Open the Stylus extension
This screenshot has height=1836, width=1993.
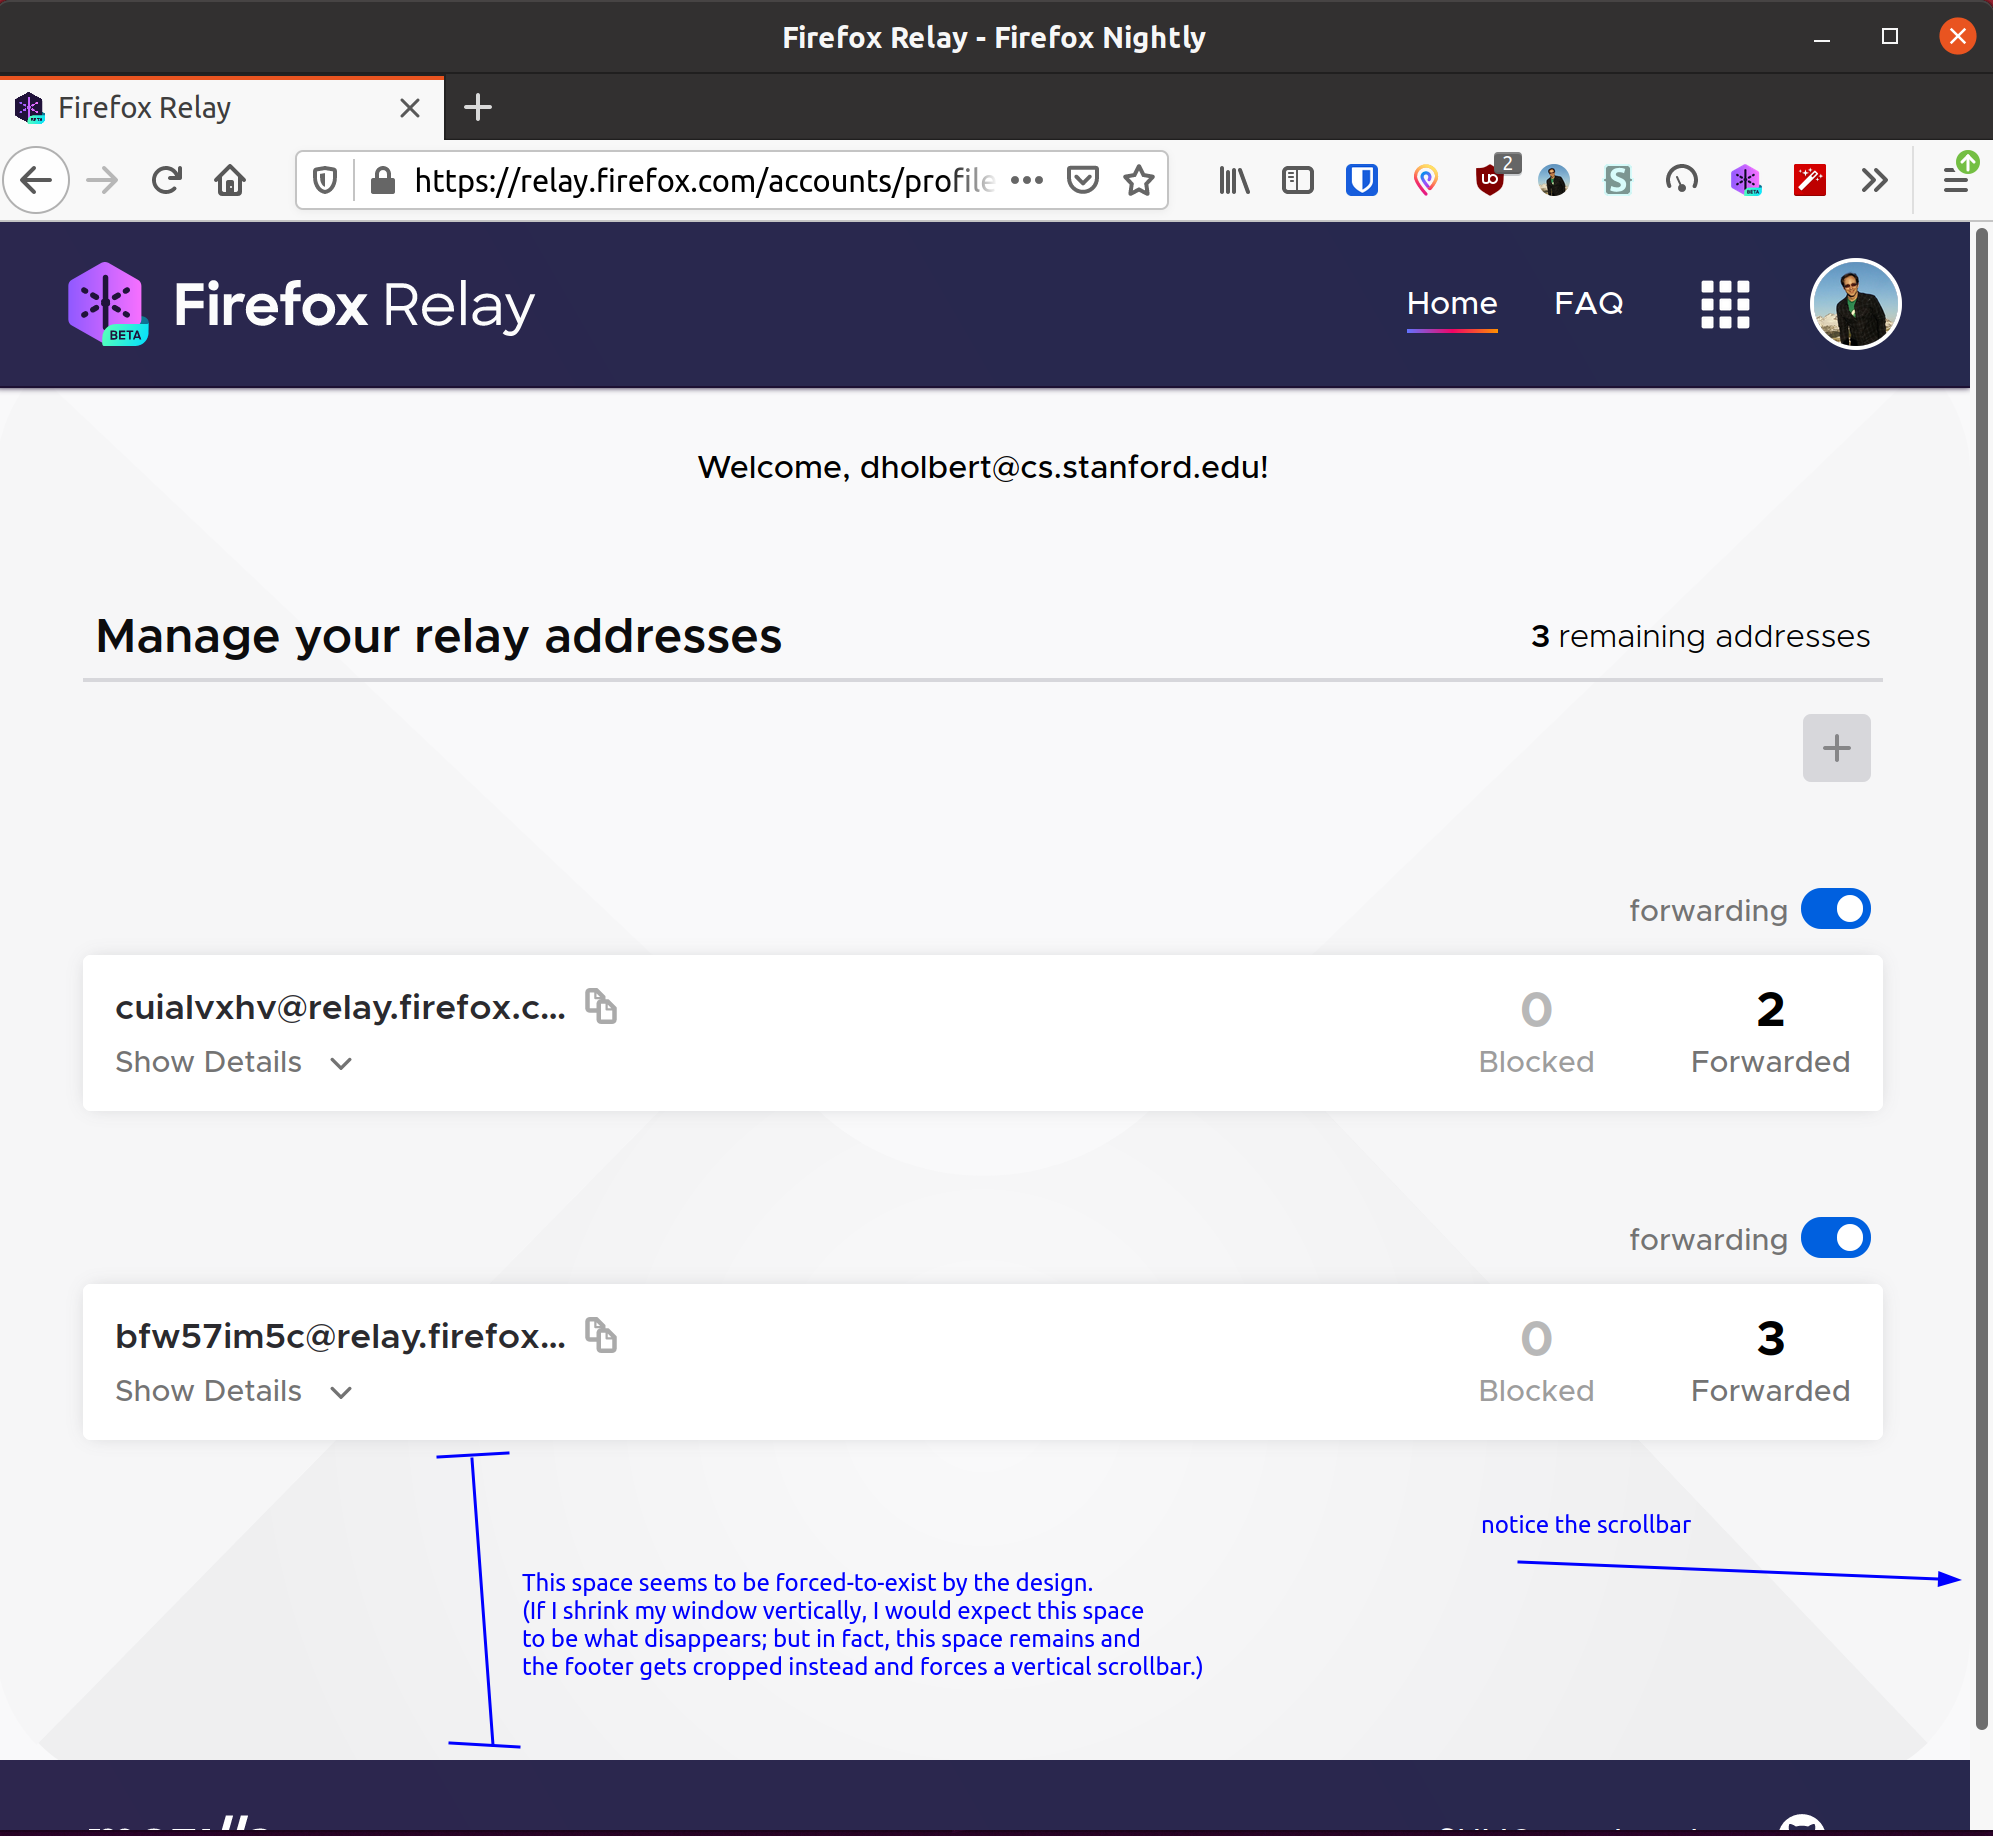tap(1617, 180)
